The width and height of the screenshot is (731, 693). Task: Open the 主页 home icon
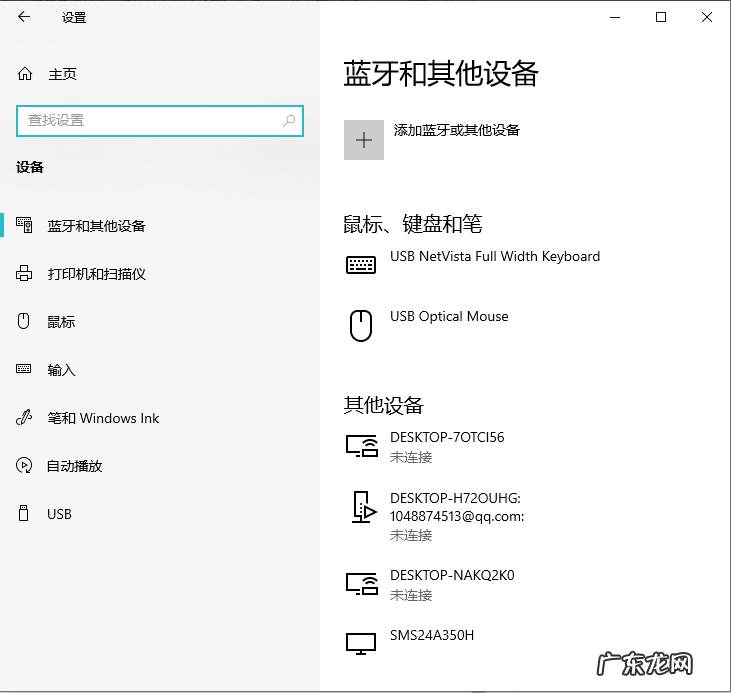pyautogui.click(x=25, y=74)
